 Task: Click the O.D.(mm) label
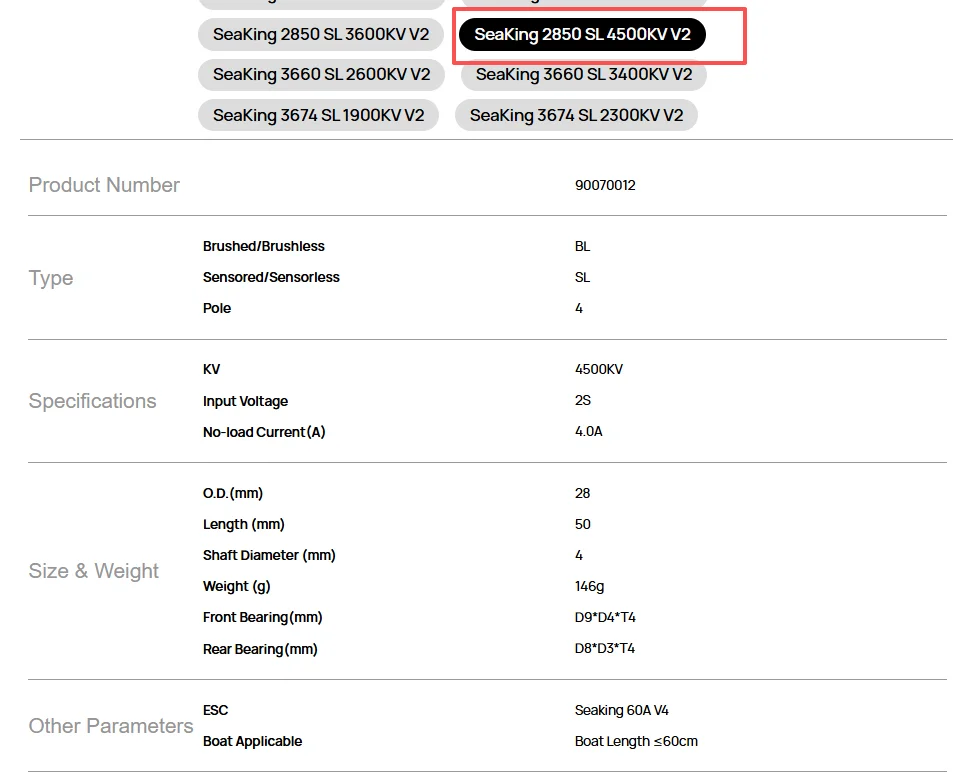tap(233, 493)
